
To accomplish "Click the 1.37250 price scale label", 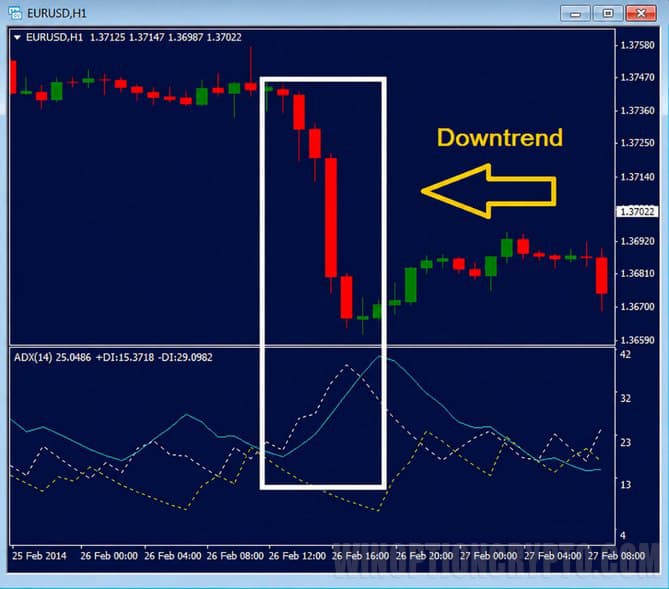I will [x=637, y=143].
